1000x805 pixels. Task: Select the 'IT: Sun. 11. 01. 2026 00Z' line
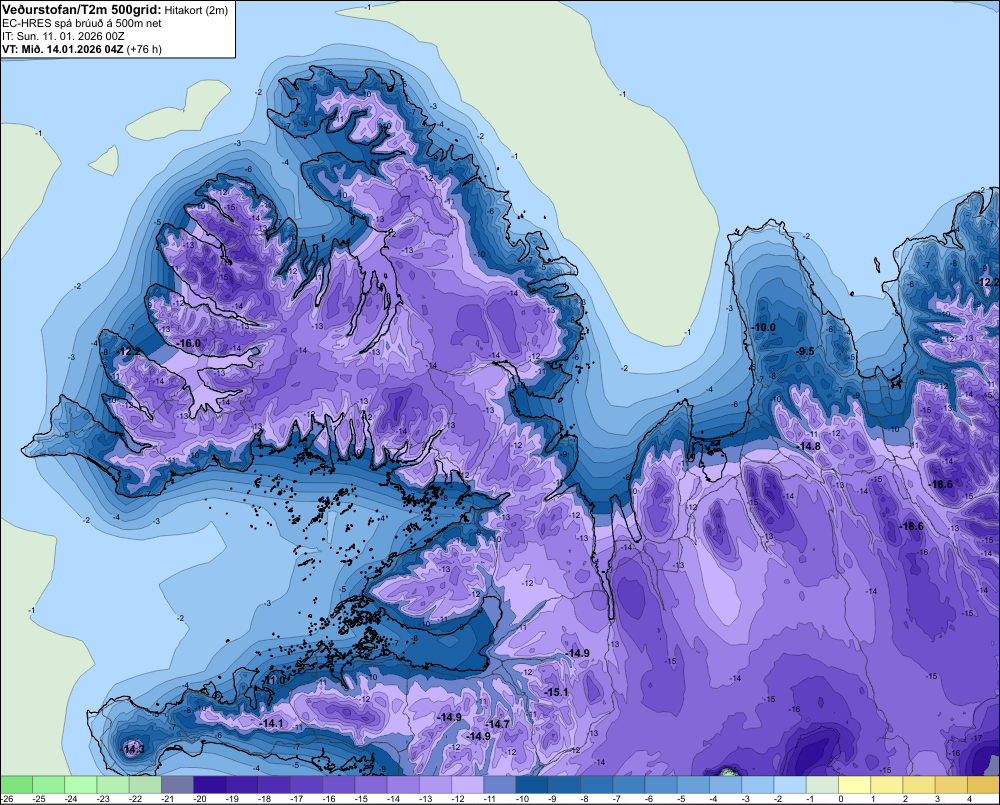coord(63,36)
